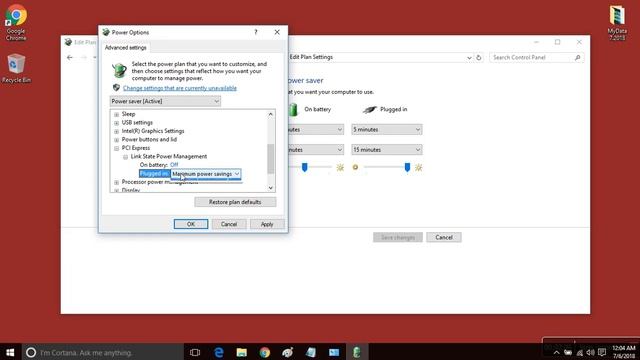Open the Power saver [Active] plan dropdown
640x360 pixels.
click(x=165, y=101)
